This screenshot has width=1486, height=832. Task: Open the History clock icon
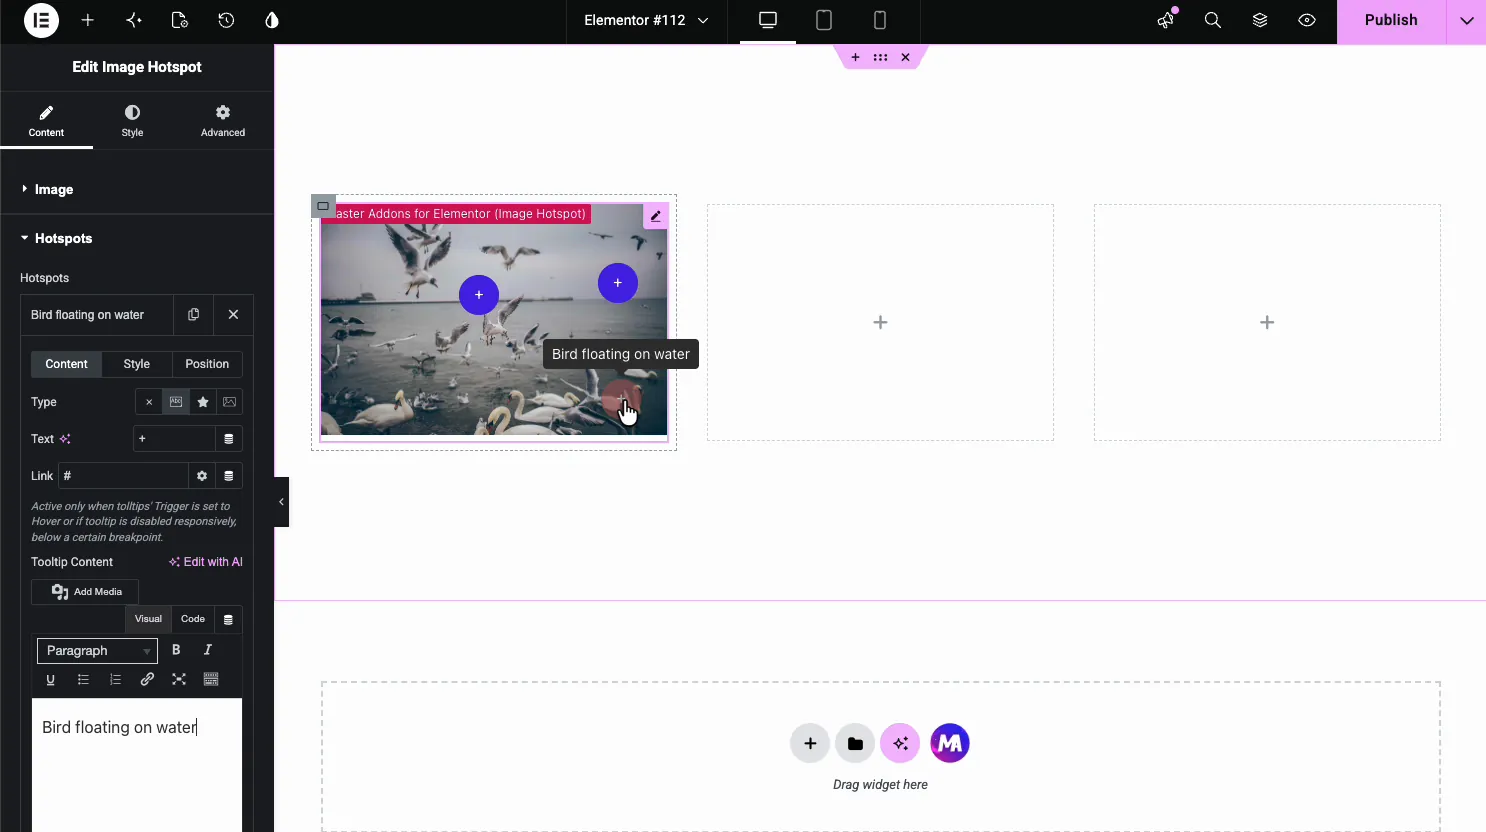226,20
